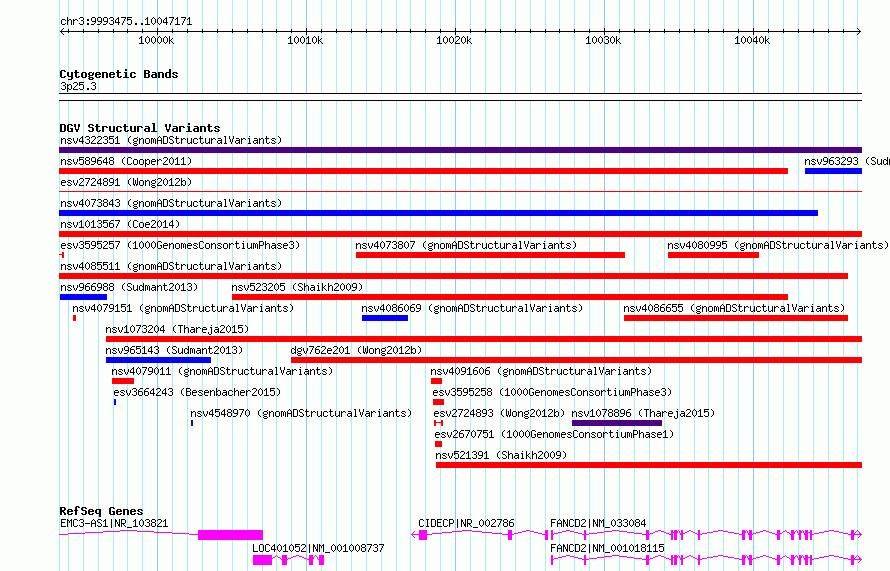
Task: Click the blue bar under nsv4073843
Action: tap(438, 213)
